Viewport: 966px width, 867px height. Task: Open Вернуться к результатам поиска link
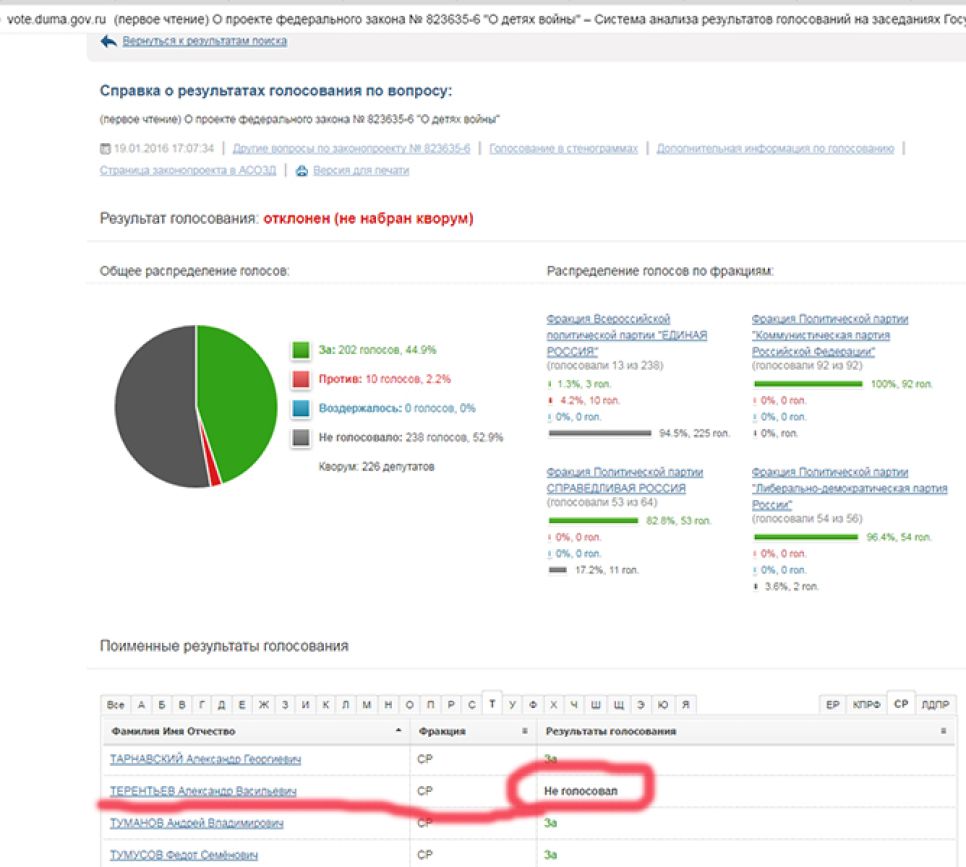tap(200, 40)
